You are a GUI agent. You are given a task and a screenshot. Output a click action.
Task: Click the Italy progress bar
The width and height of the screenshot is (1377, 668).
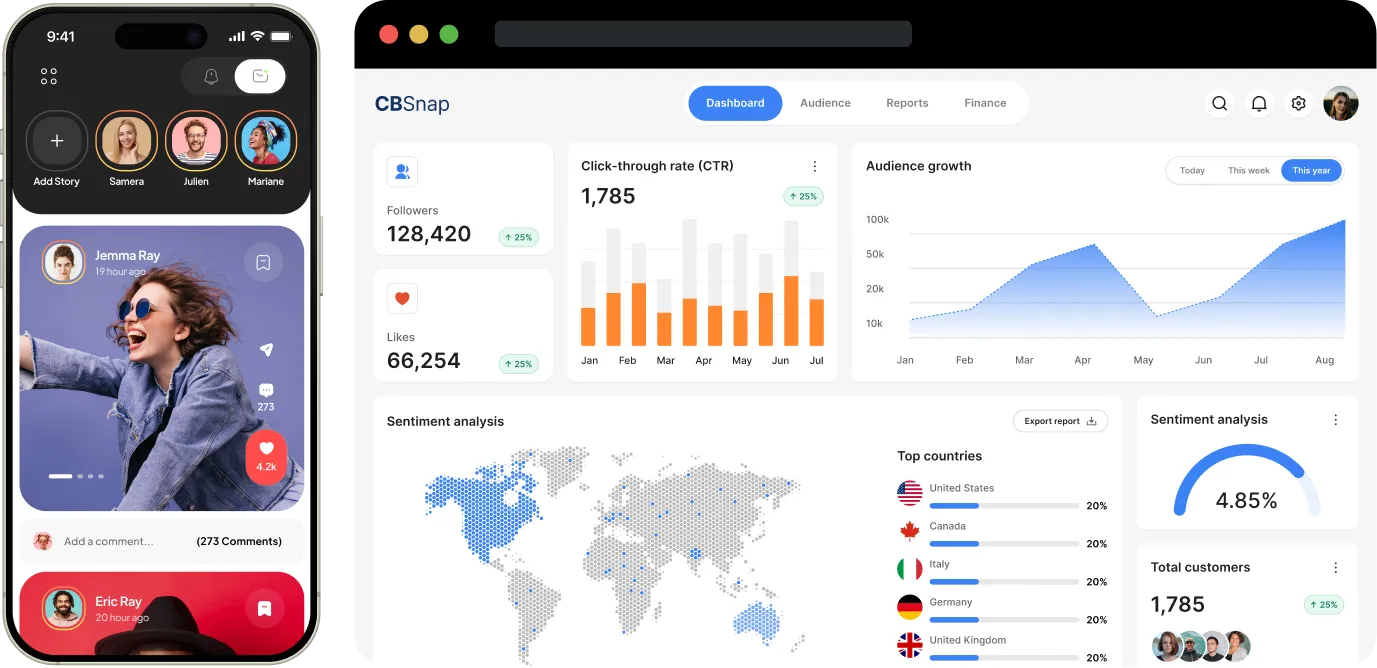coord(1004,581)
